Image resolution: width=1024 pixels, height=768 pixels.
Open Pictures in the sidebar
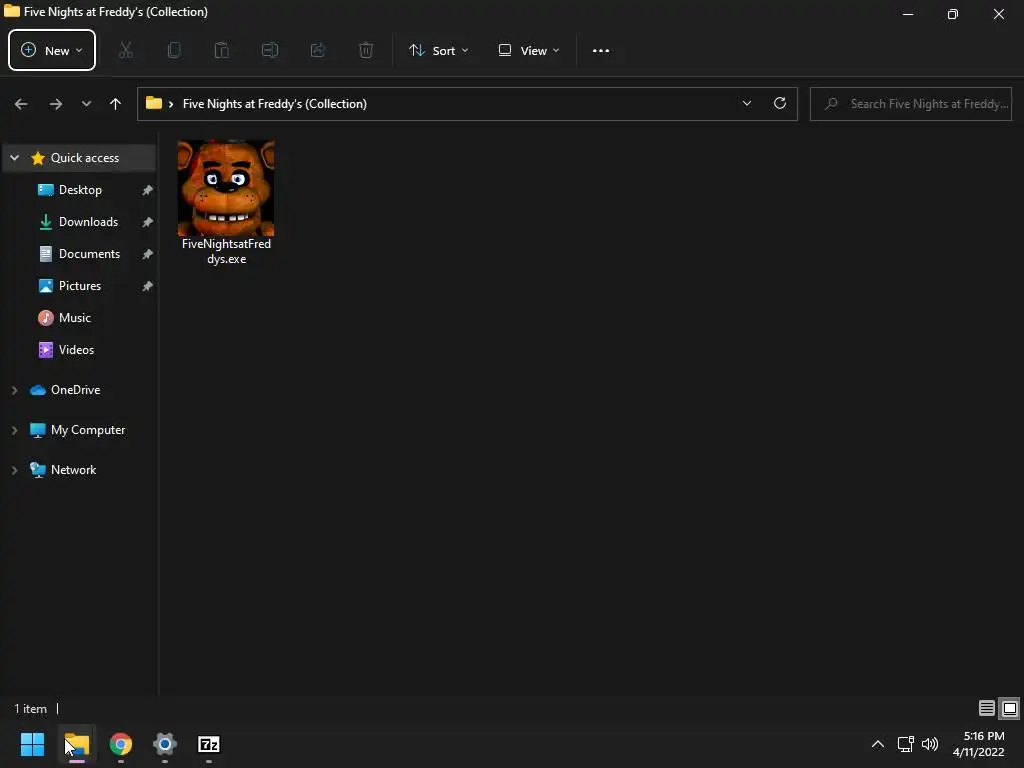(80, 285)
